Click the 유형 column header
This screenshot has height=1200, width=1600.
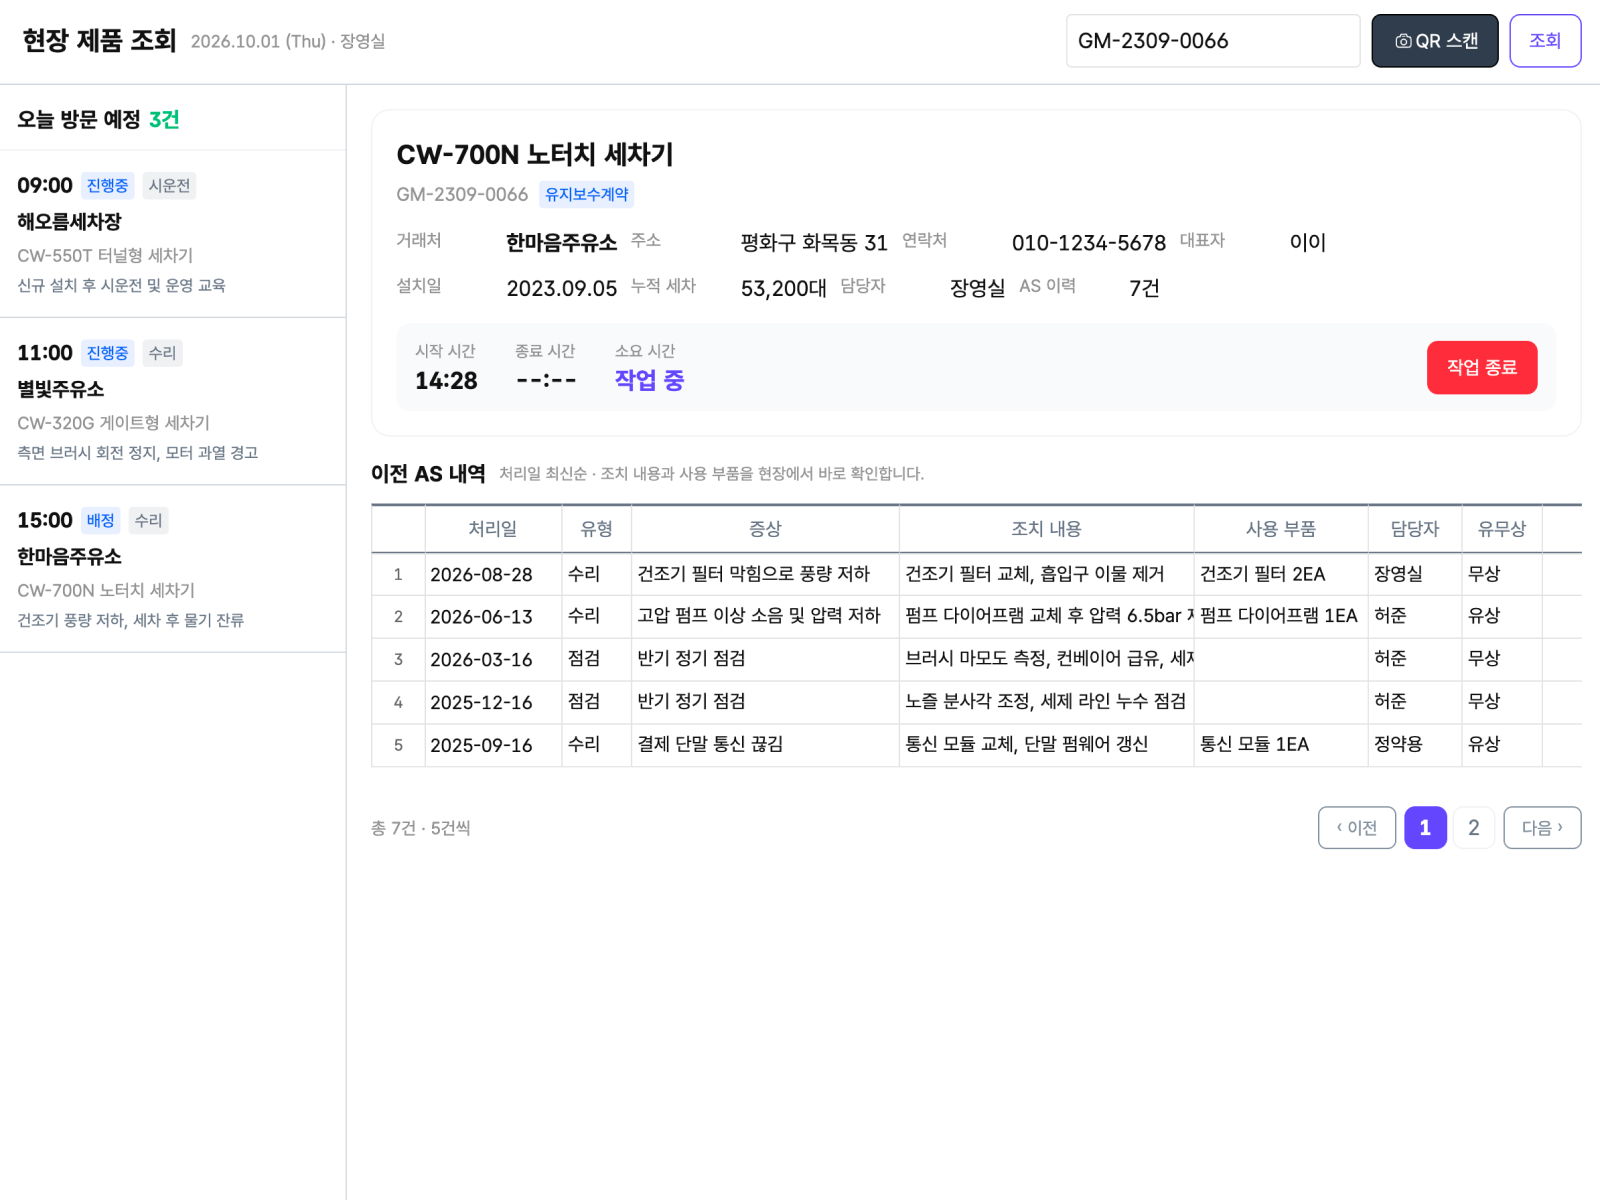[597, 529]
